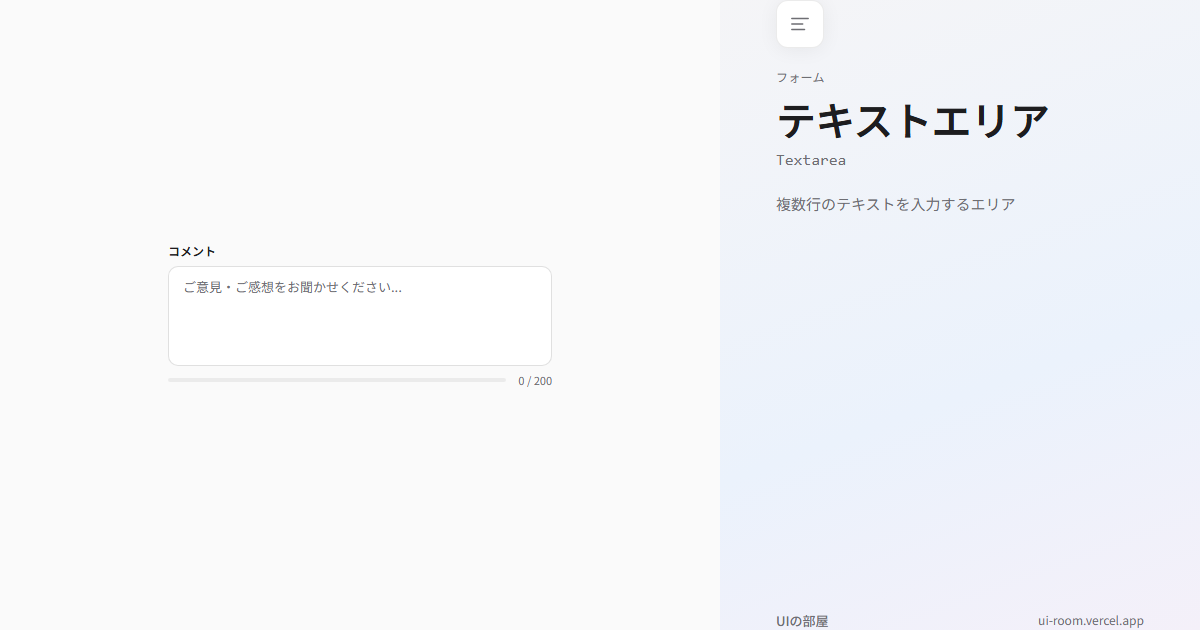Open the hamburger menu icon
This screenshot has height=630, width=1200.
coord(800,24)
